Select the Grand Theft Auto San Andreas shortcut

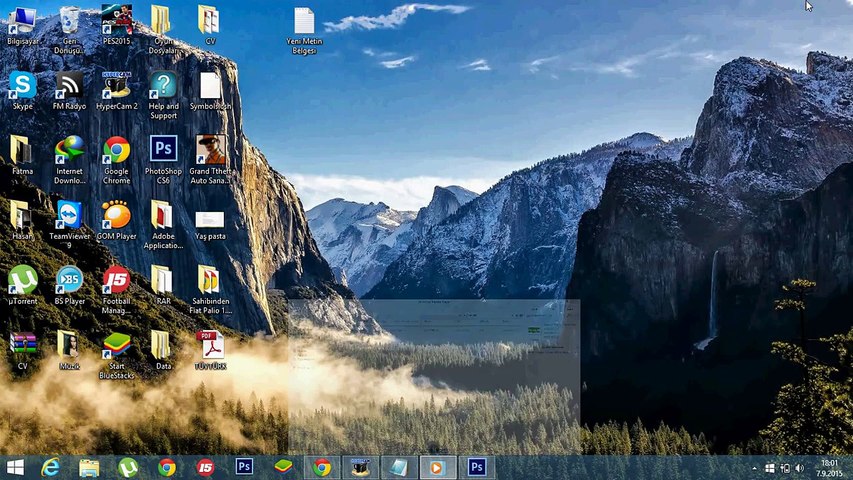pos(210,159)
